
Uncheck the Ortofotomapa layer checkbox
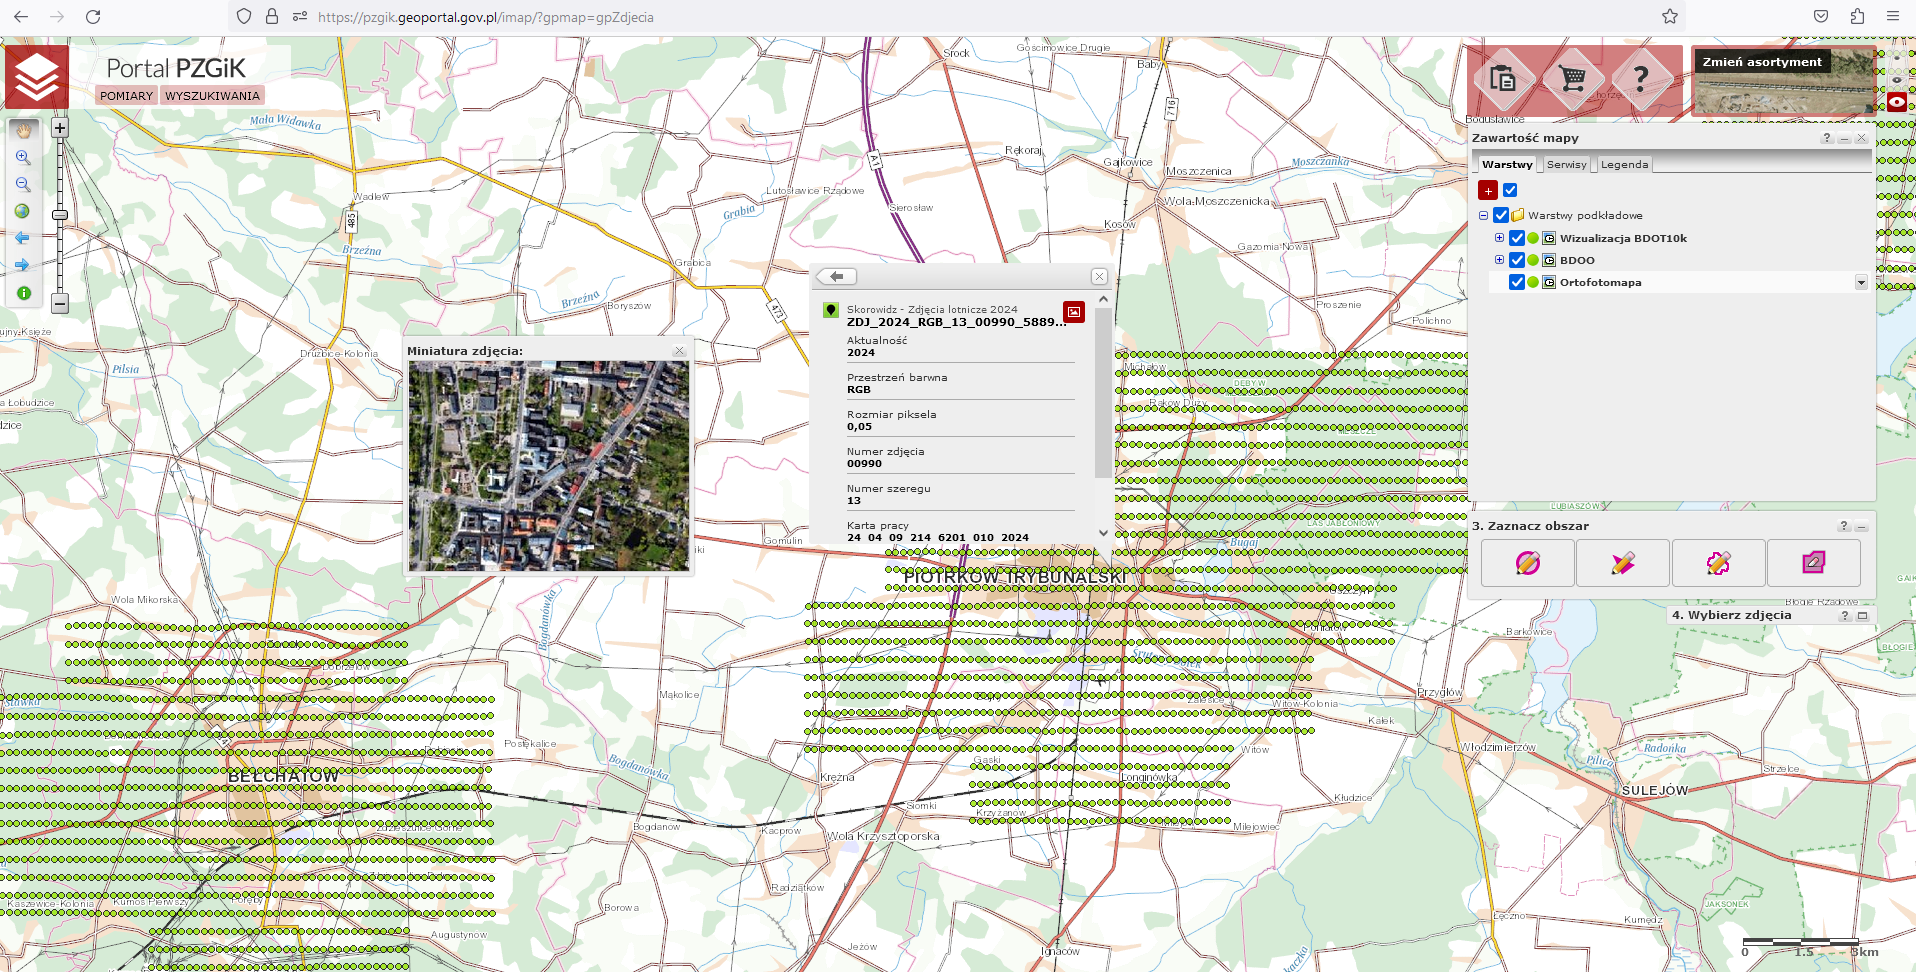1517,282
